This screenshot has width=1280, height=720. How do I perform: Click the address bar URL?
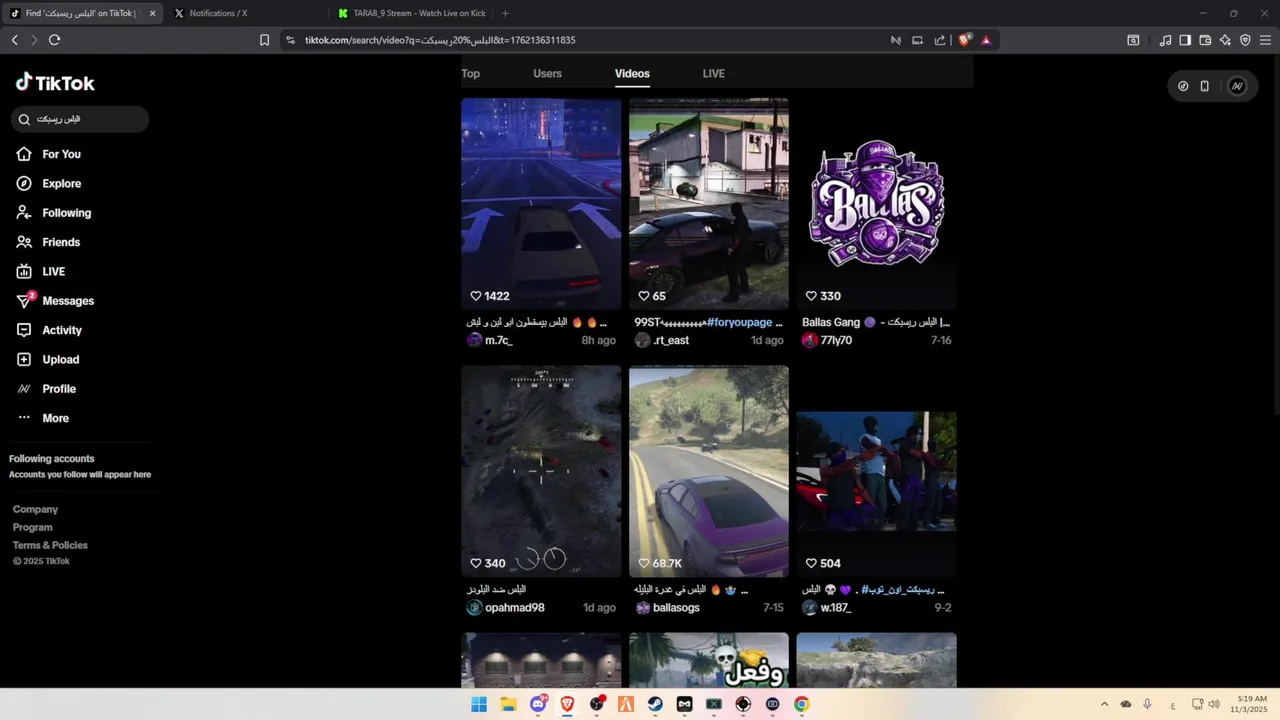point(440,40)
